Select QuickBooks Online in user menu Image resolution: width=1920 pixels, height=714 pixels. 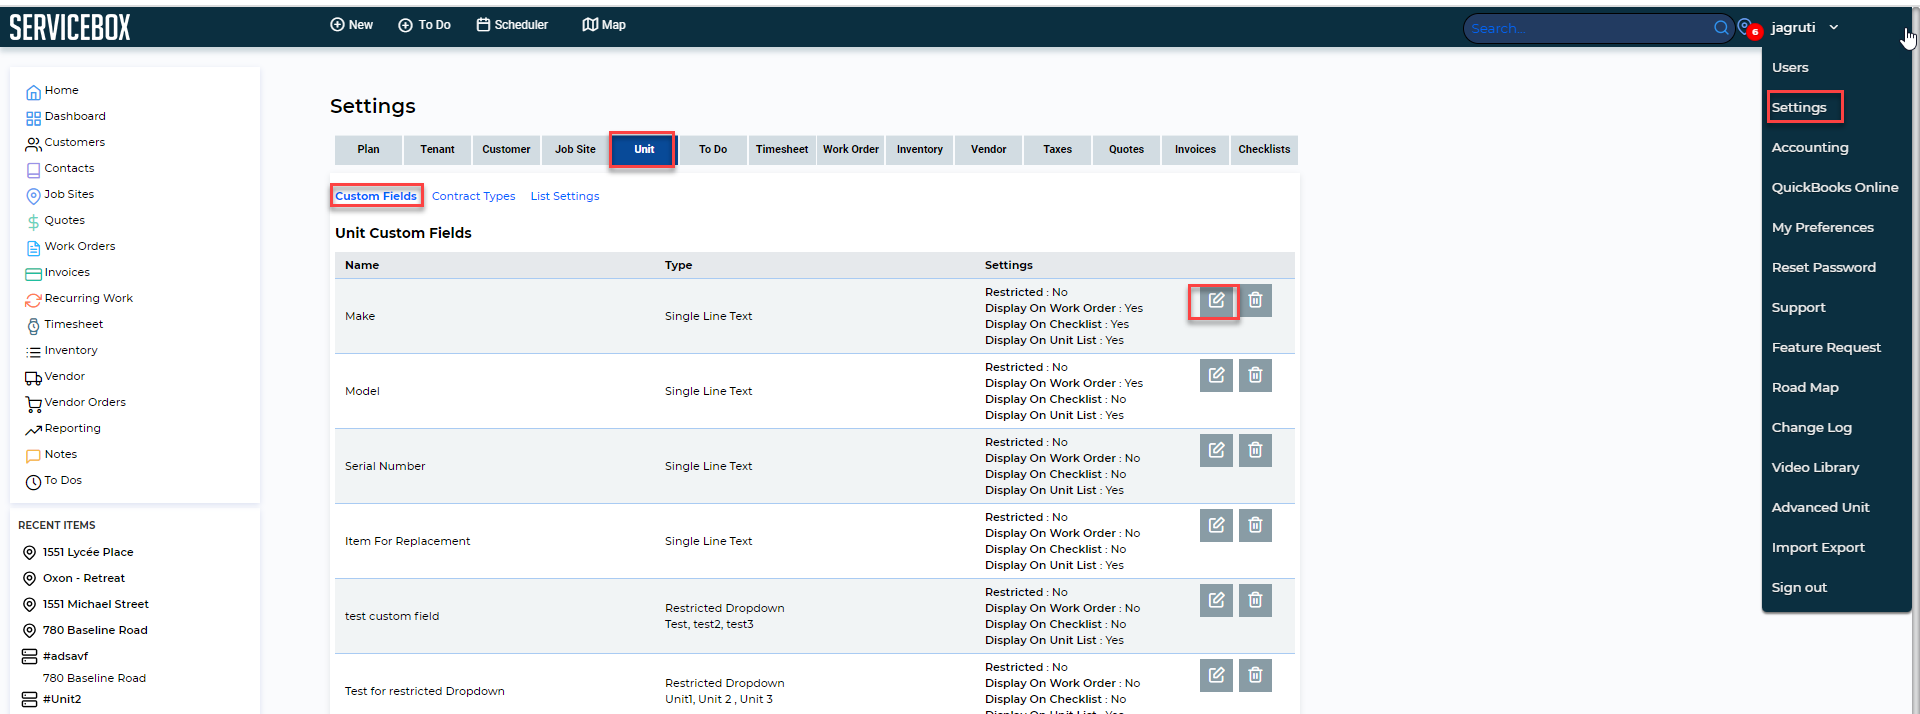(1835, 188)
